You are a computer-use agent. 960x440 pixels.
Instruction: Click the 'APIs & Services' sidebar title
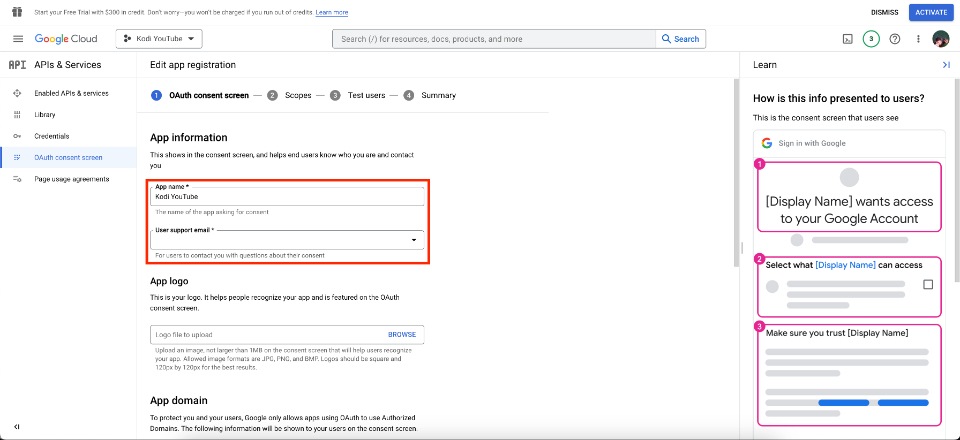click(x=68, y=65)
